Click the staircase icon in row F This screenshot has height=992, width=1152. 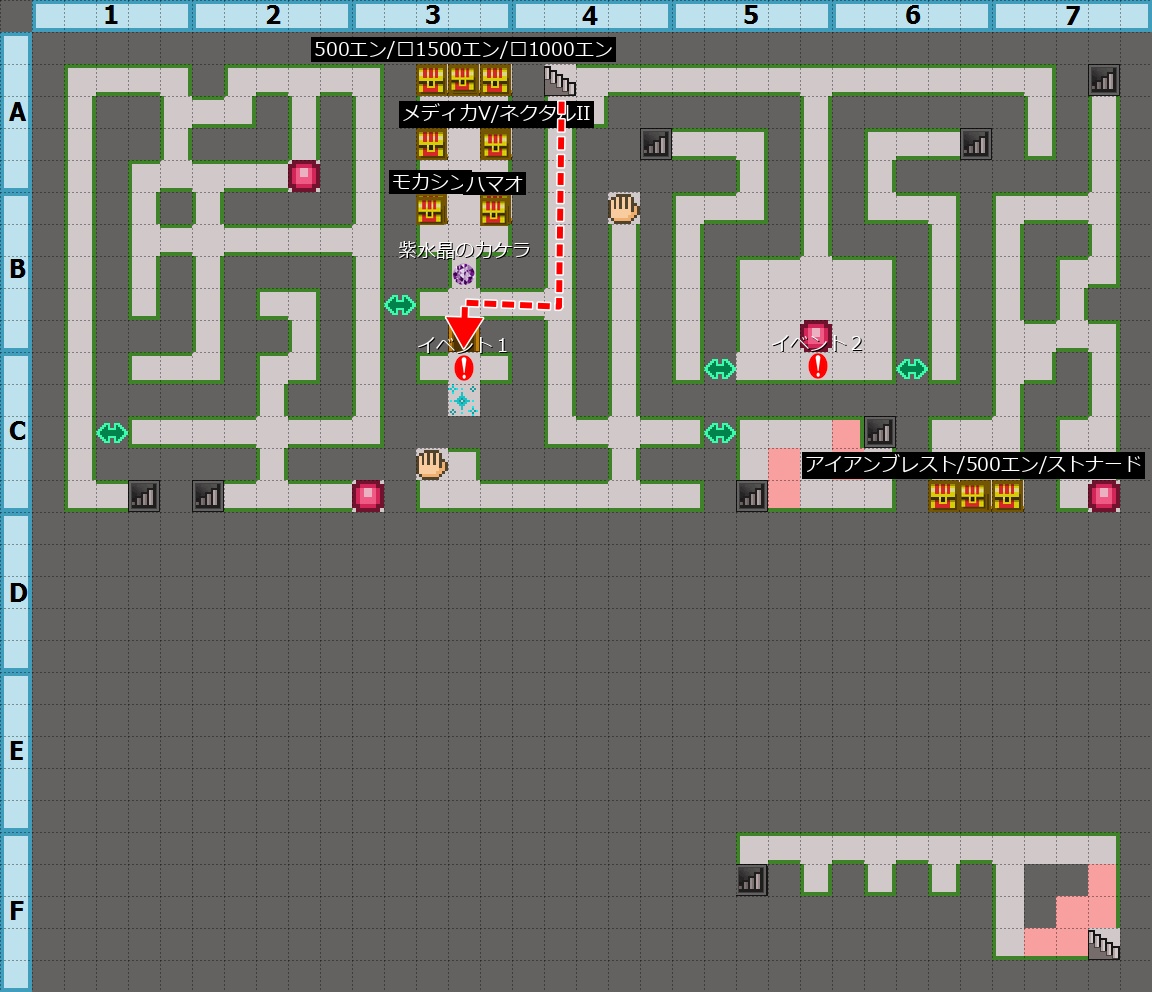(1103, 944)
